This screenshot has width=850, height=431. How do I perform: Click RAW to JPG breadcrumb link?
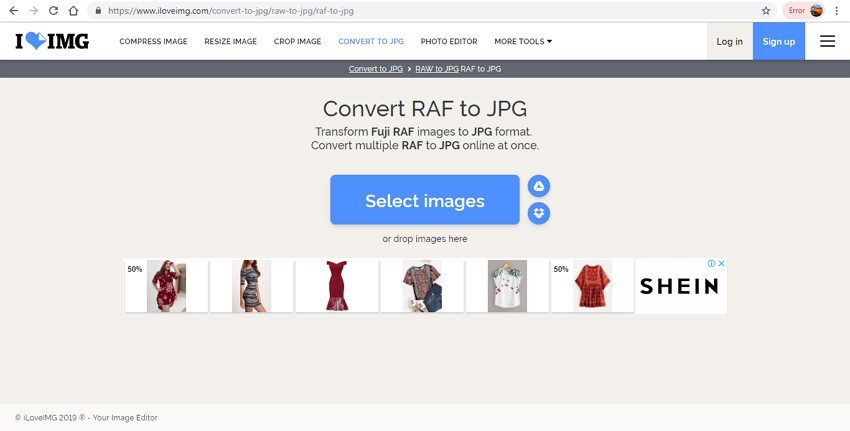click(x=437, y=69)
